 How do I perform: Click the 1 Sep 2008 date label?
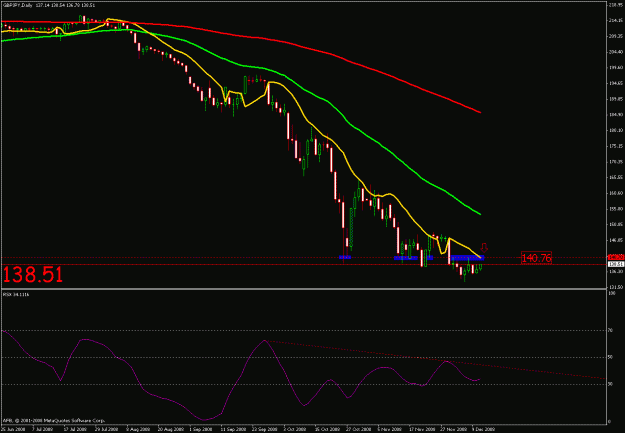coord(201,429)
